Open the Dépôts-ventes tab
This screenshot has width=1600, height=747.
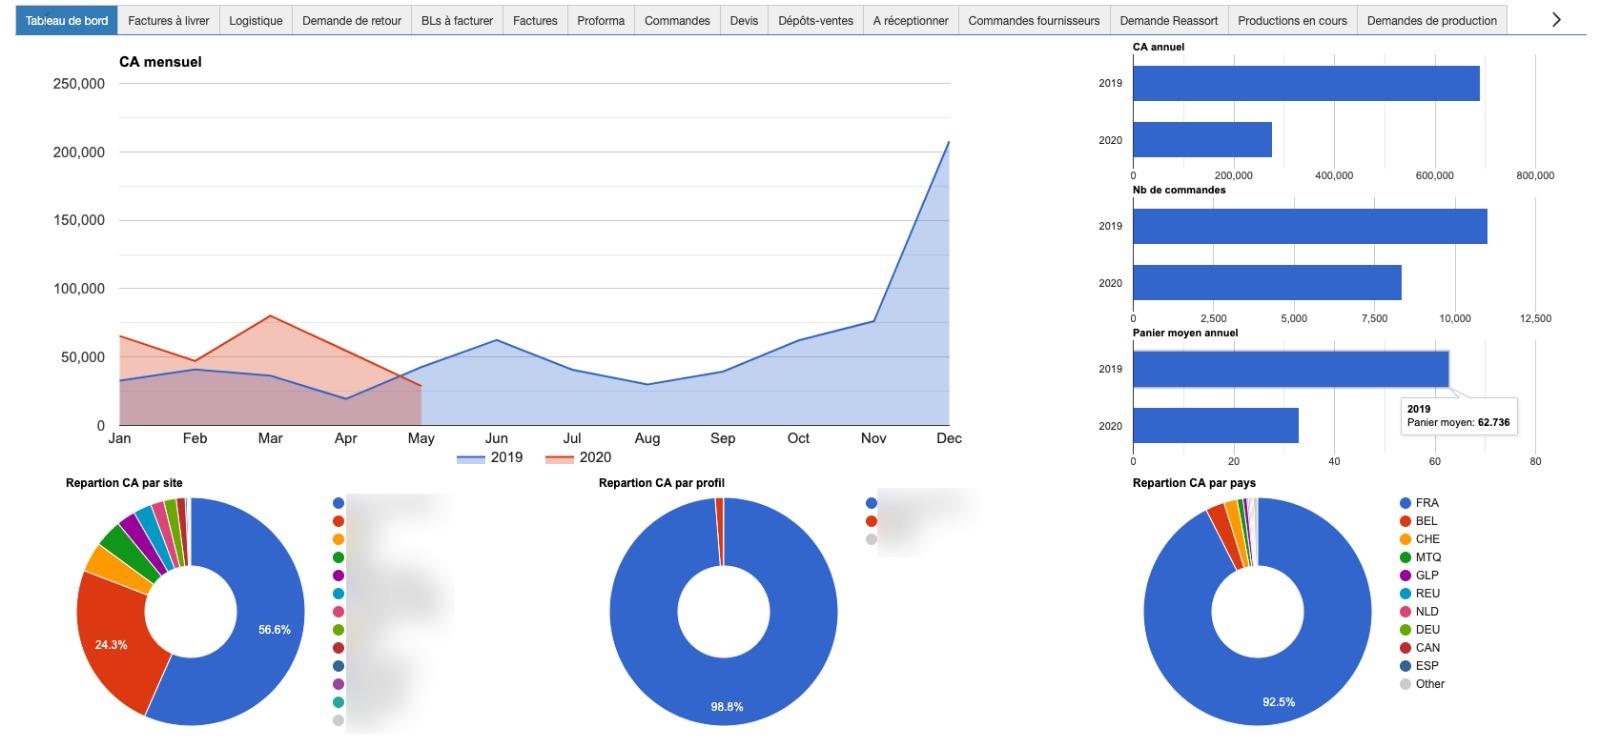[816, 20]
